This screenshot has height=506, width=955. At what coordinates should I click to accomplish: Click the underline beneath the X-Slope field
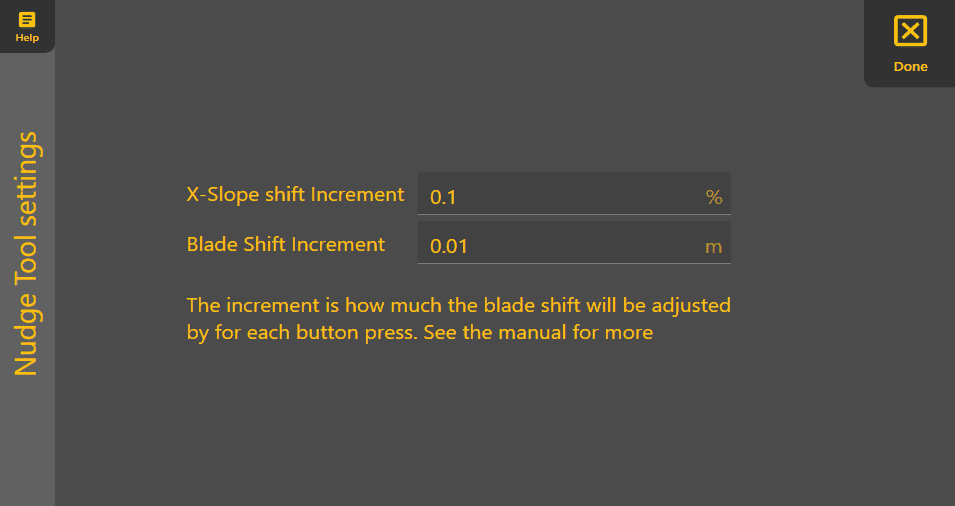[573, 213]
